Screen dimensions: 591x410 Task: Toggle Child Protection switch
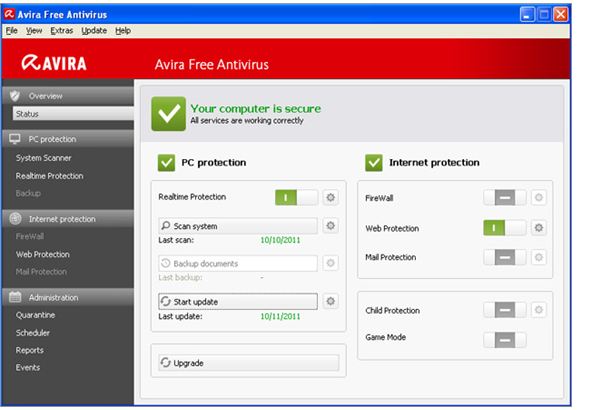pyautogui.click(x=505, y=310)
